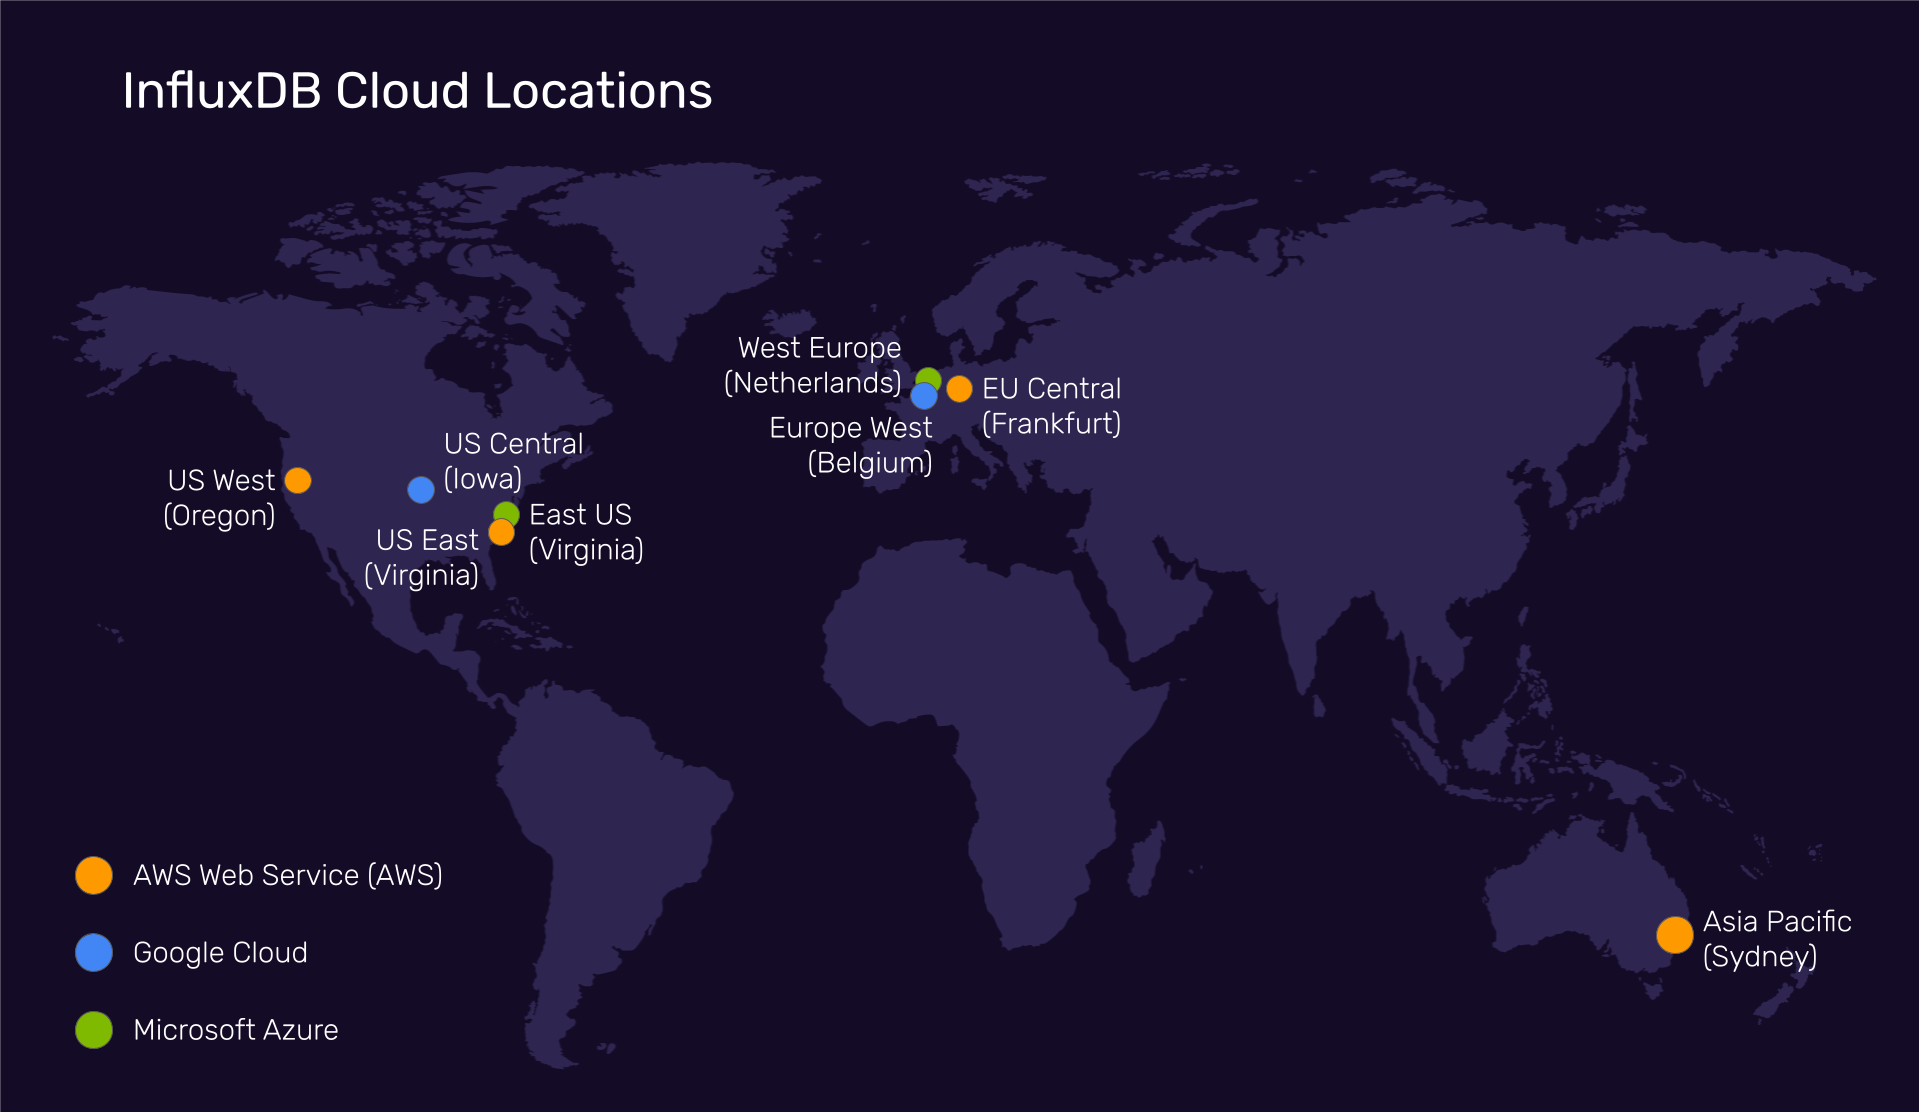Click the orange US West Oregon marker
1919x1112 pixels.
click(x=298, y=481)
